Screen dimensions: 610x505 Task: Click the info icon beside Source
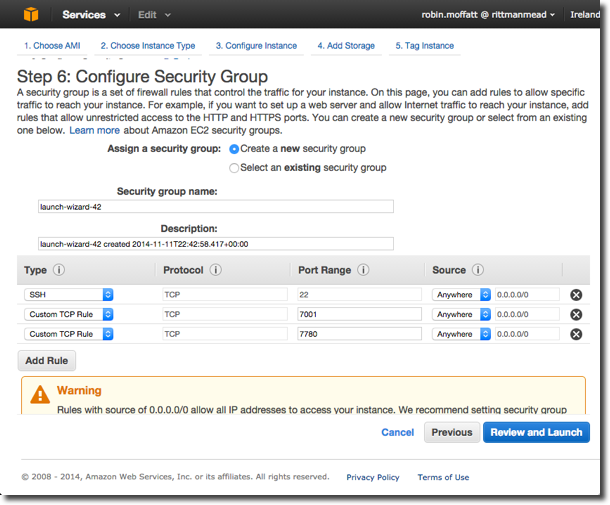478,270
